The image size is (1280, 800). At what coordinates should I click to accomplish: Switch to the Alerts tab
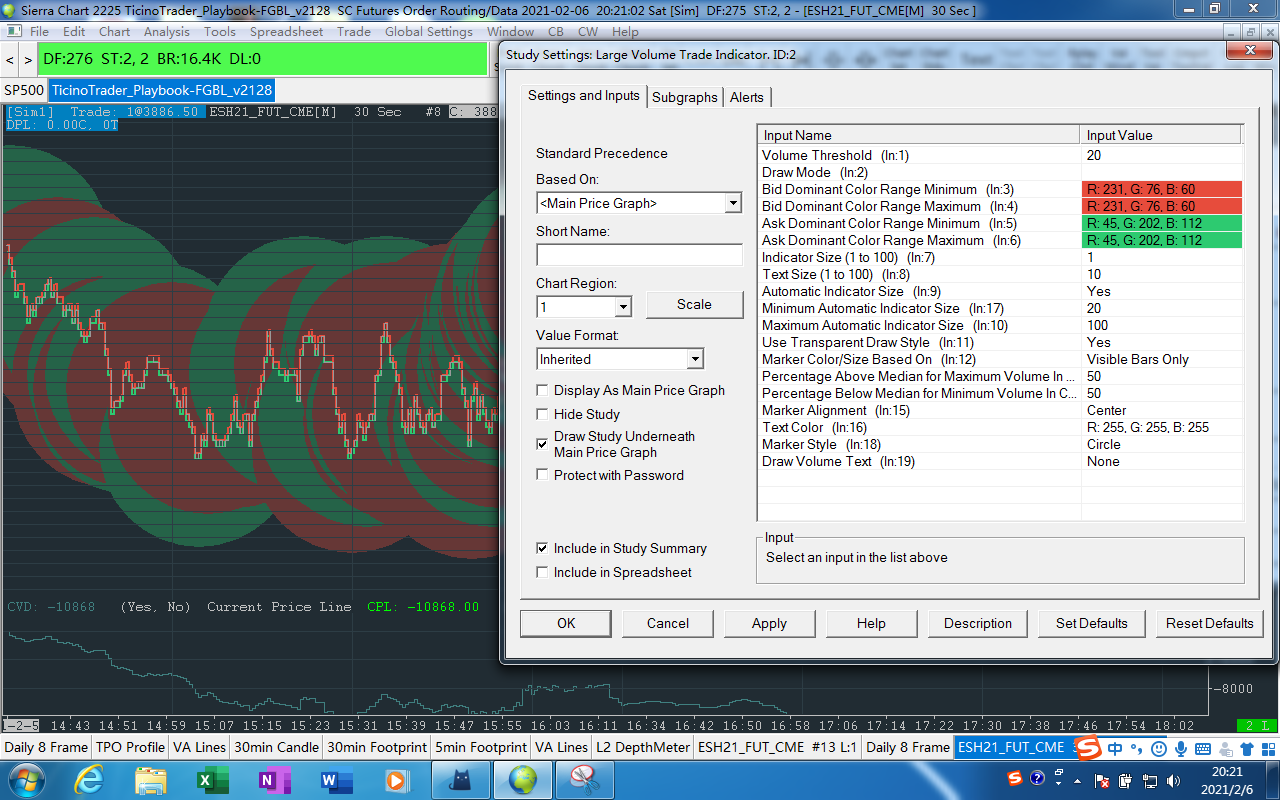[x=747, y=97]
